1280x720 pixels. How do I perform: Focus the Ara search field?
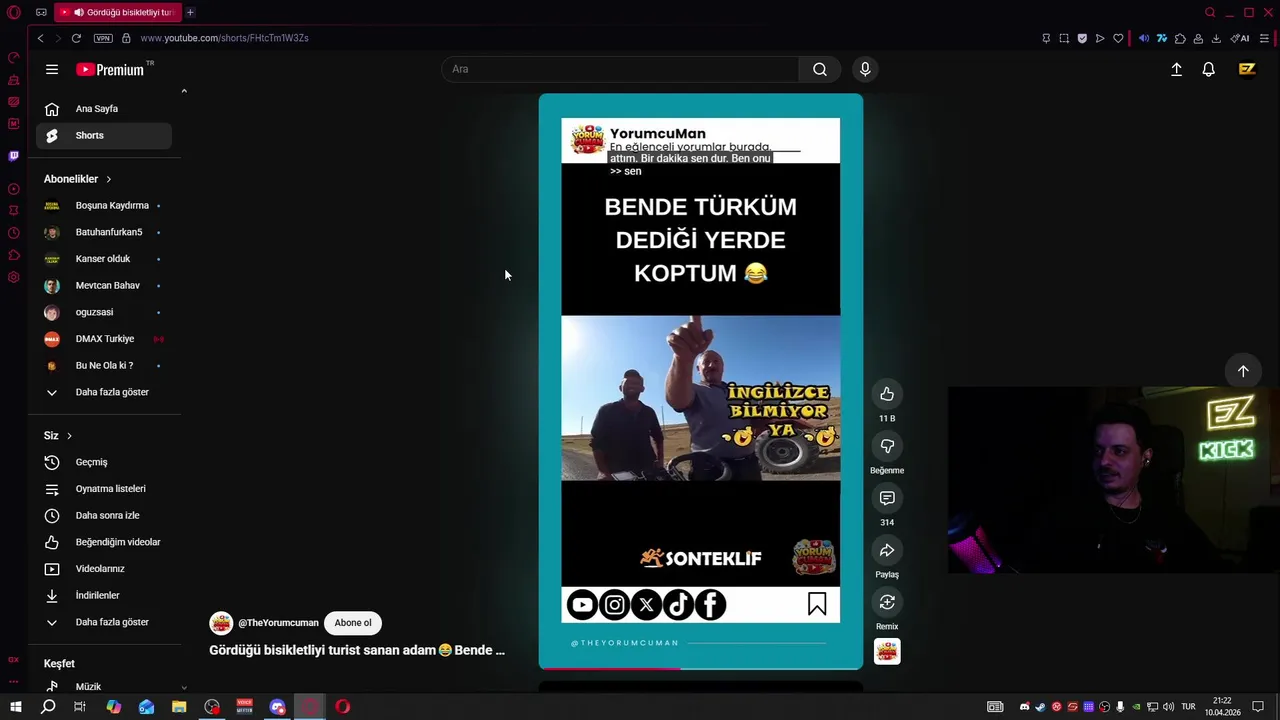(x=620, y=69)
